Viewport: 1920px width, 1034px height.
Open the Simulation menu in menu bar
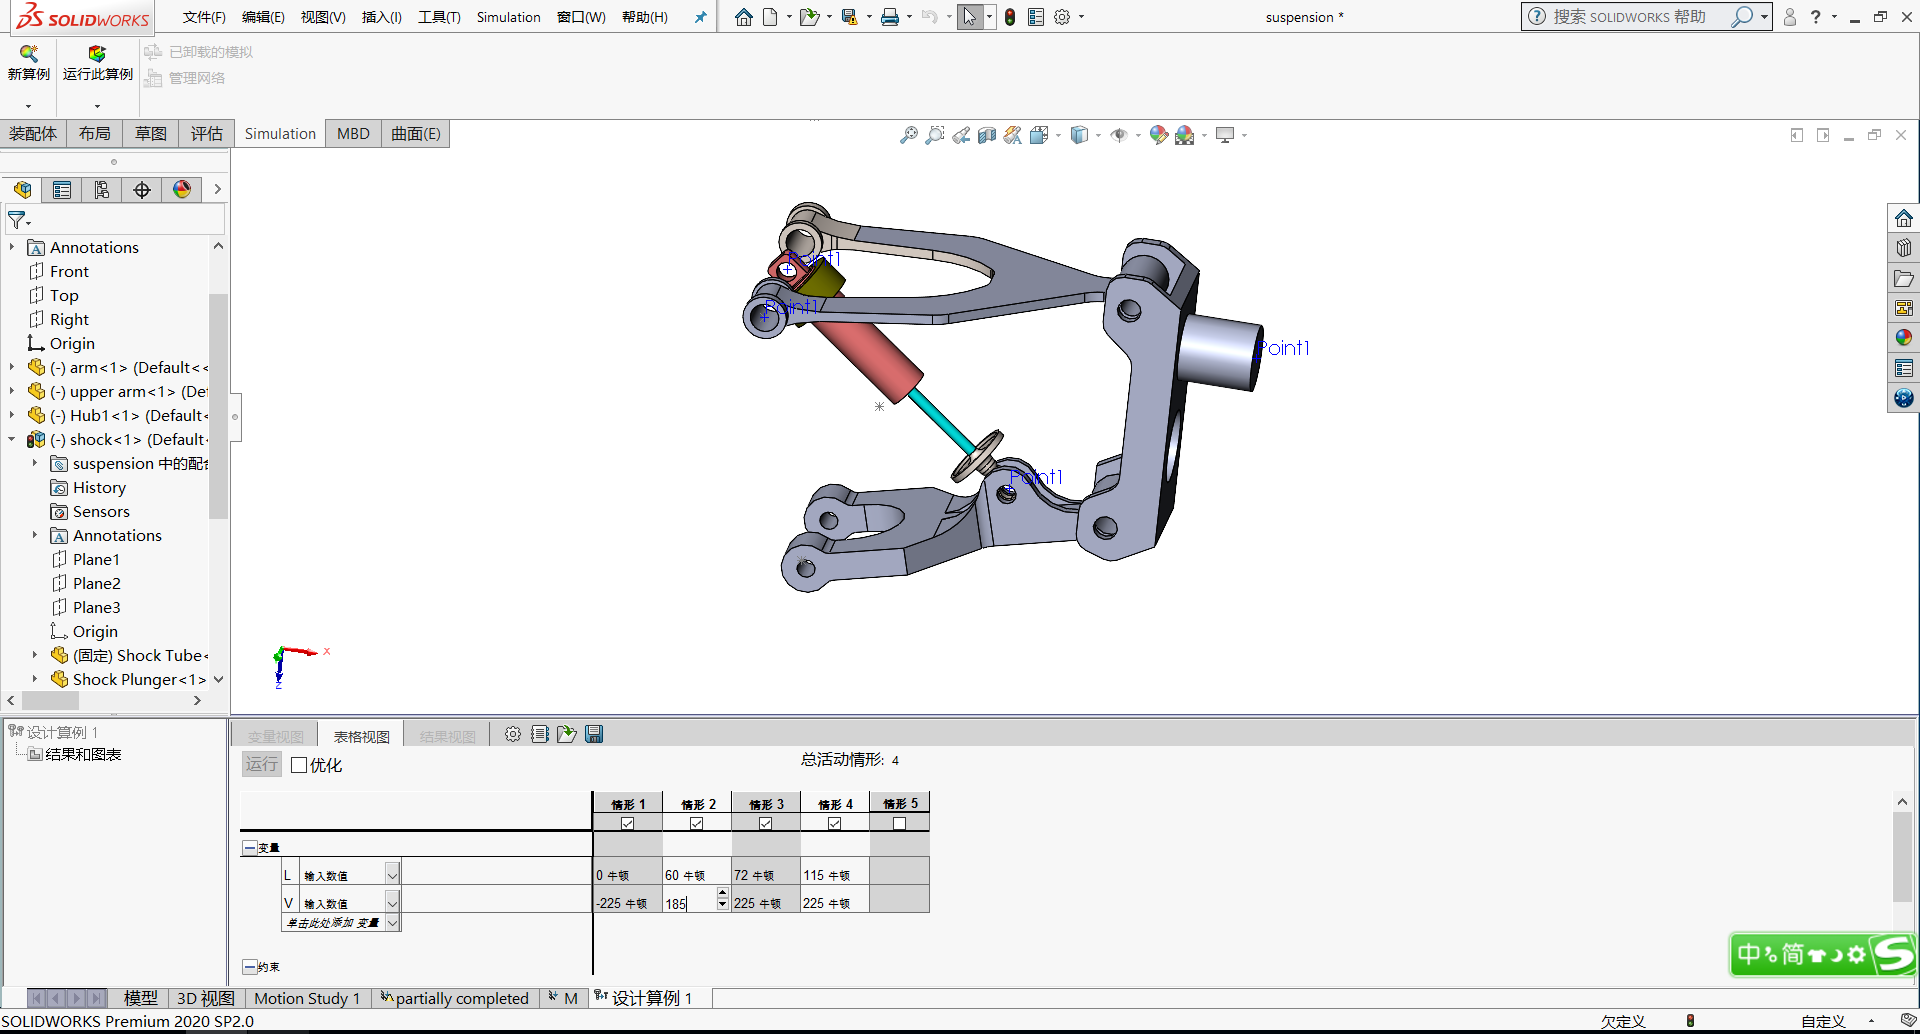click(x=508, y=17)
